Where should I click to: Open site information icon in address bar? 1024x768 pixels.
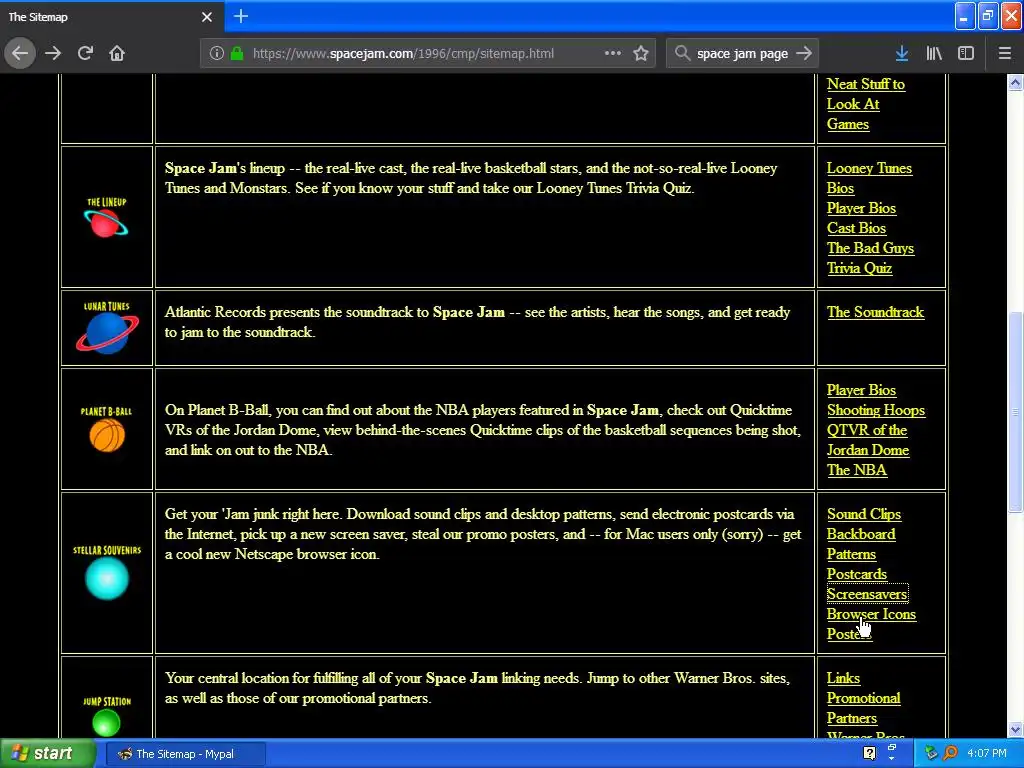tap(216, 54)
